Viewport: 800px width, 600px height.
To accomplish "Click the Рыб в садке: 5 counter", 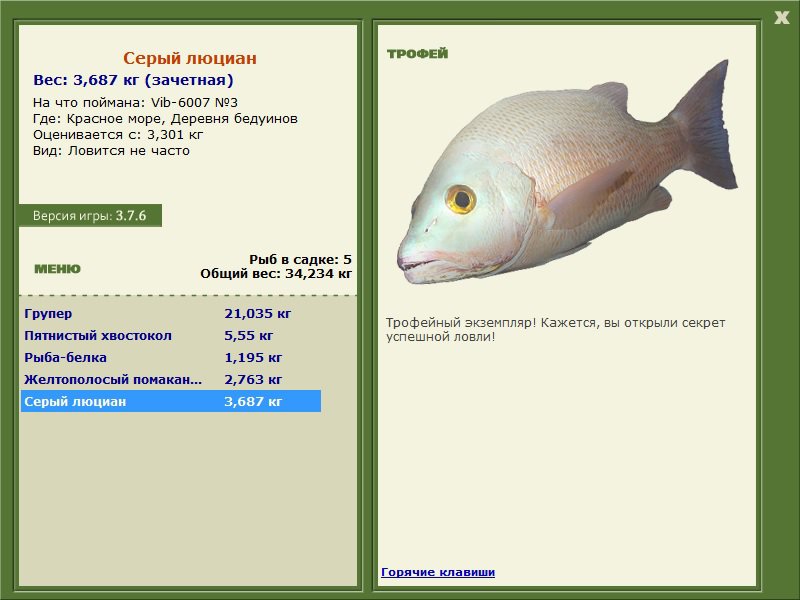I will point(301,259).
